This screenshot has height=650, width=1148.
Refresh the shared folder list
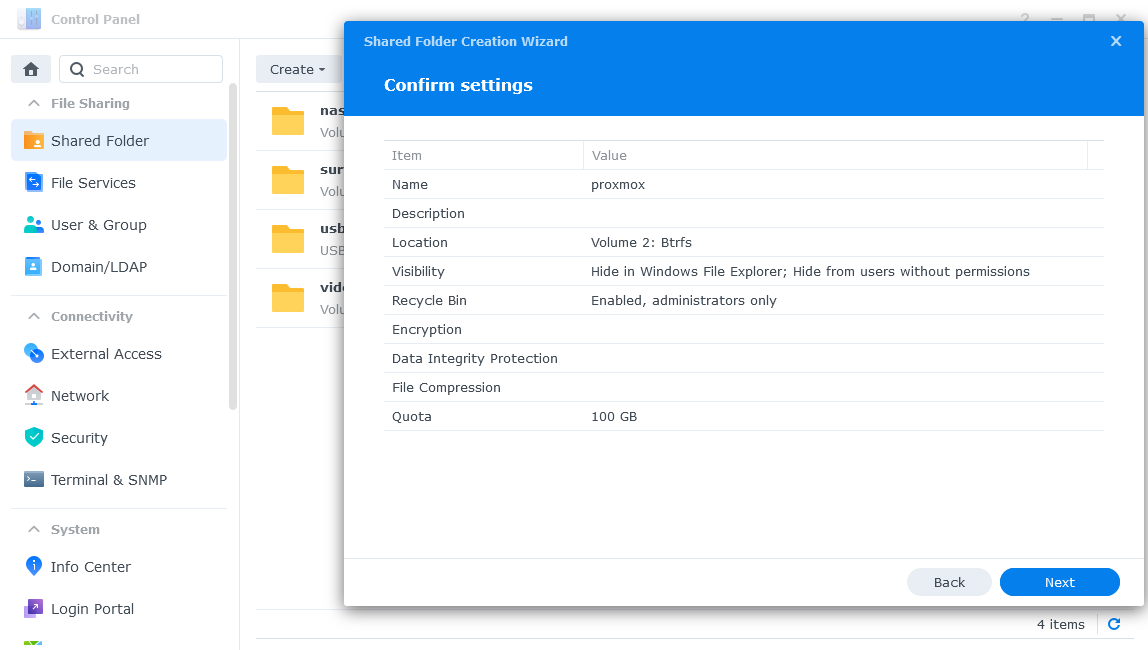1114,624
